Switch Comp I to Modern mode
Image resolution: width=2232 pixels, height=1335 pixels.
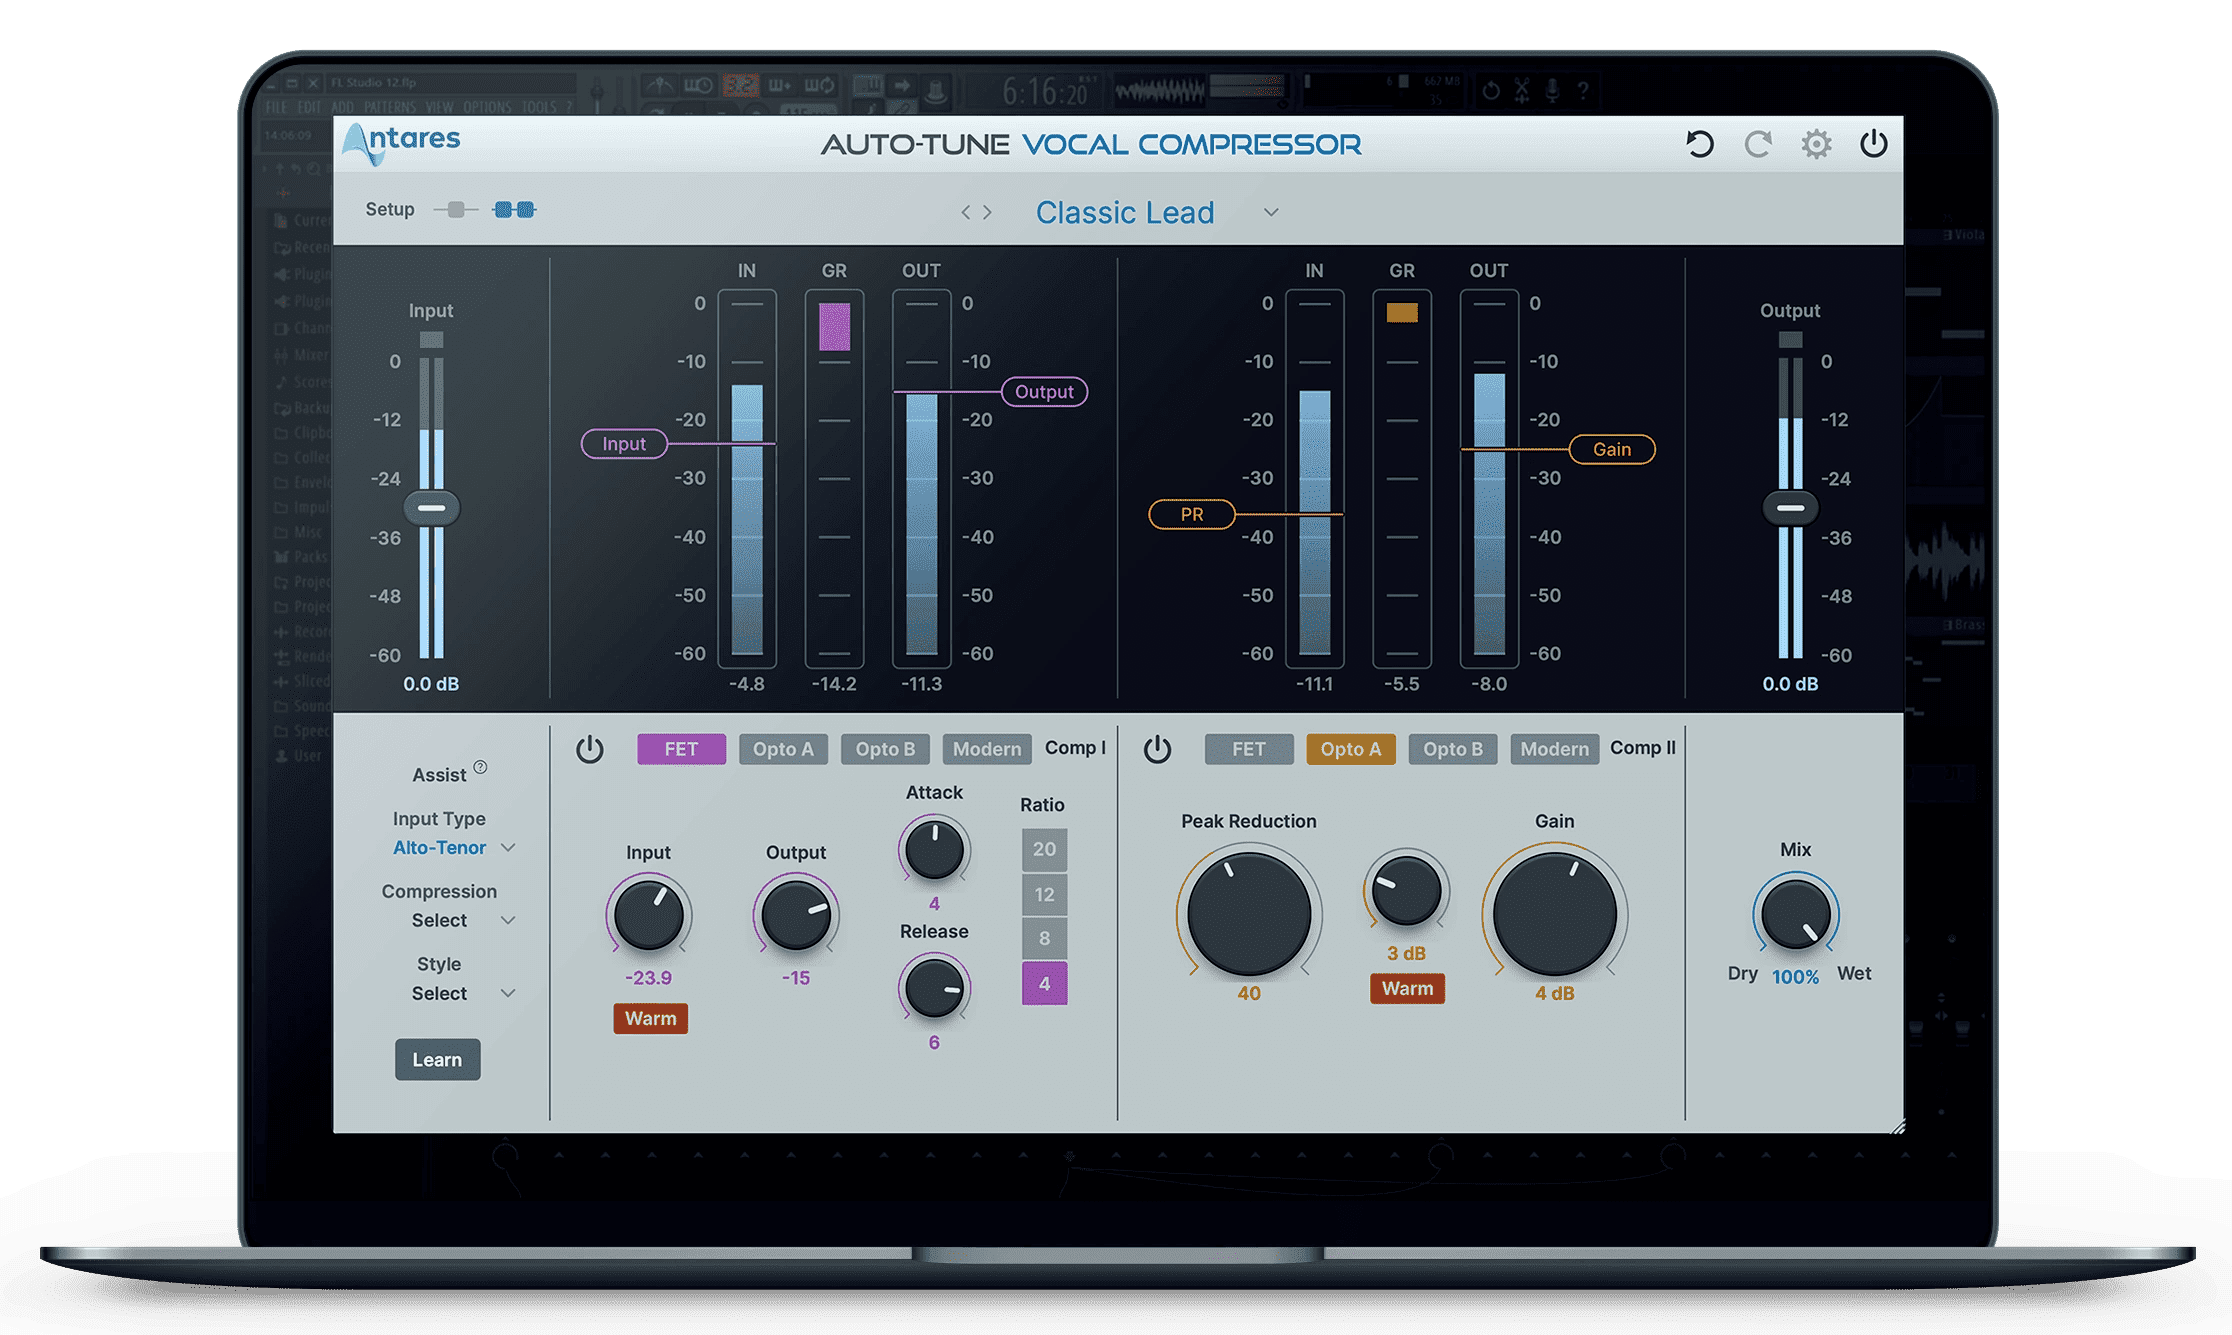[986, 749]
